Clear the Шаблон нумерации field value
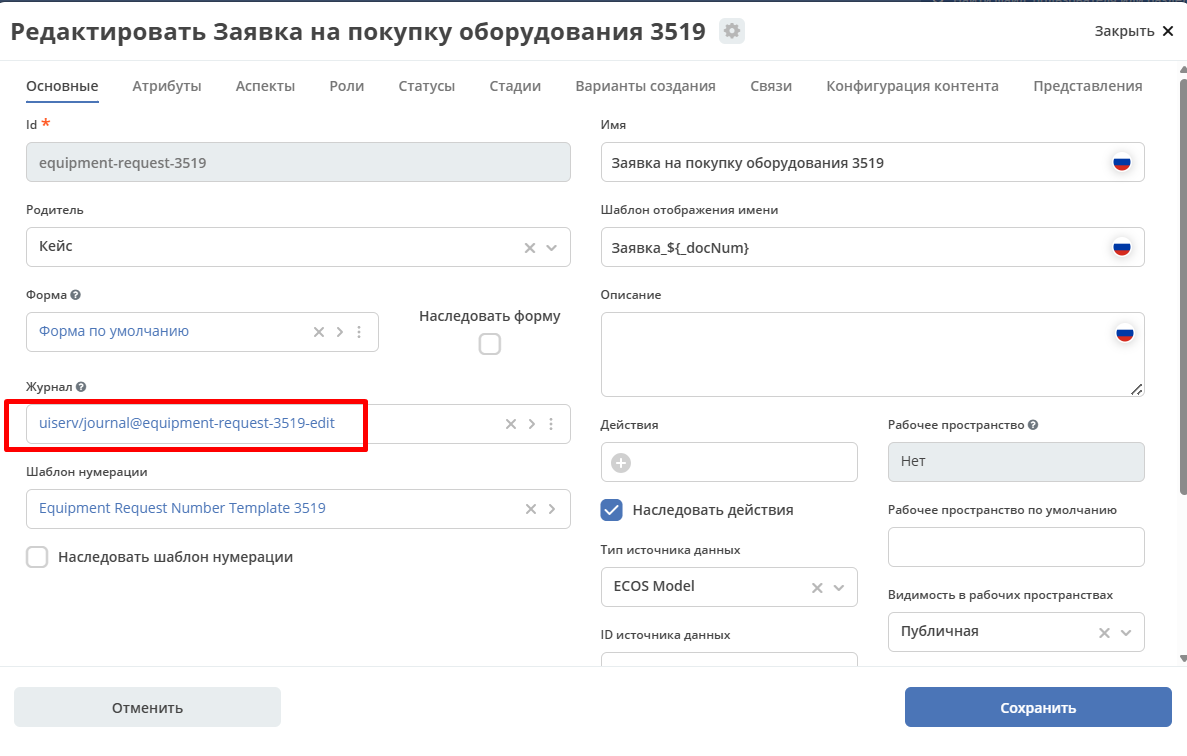 click(531, 509)
